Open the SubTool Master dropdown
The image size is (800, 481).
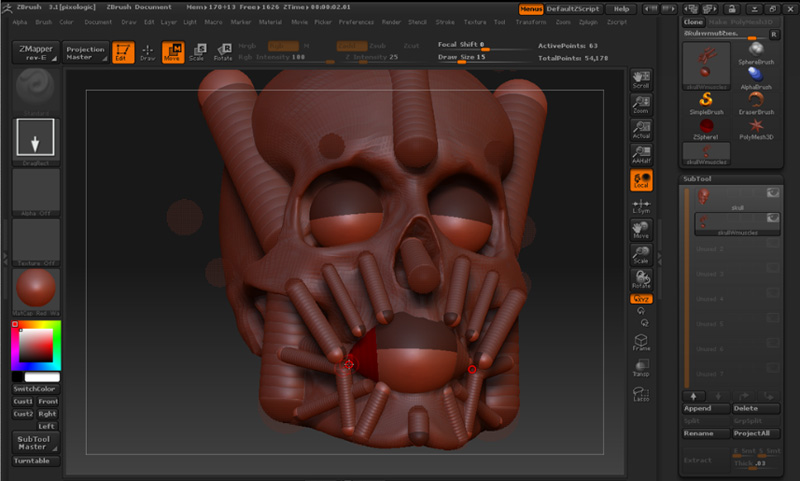[36, 442]
